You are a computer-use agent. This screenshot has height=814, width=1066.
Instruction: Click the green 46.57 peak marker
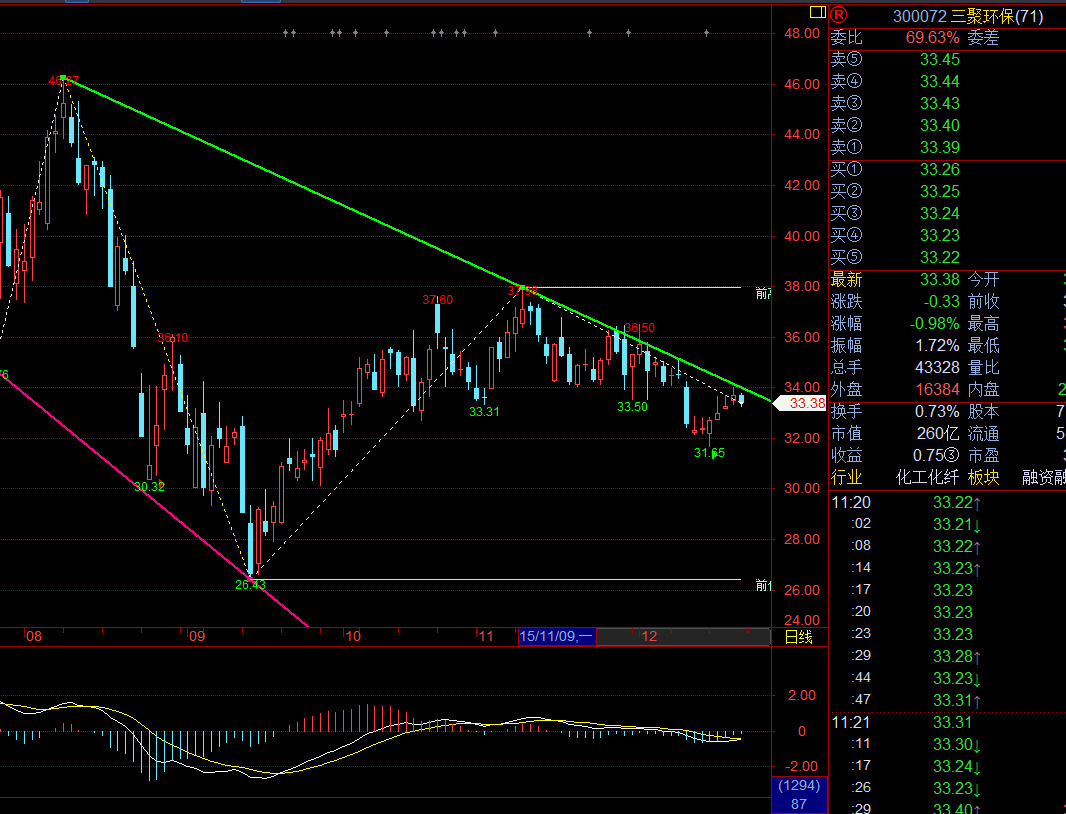coord(63,78)
